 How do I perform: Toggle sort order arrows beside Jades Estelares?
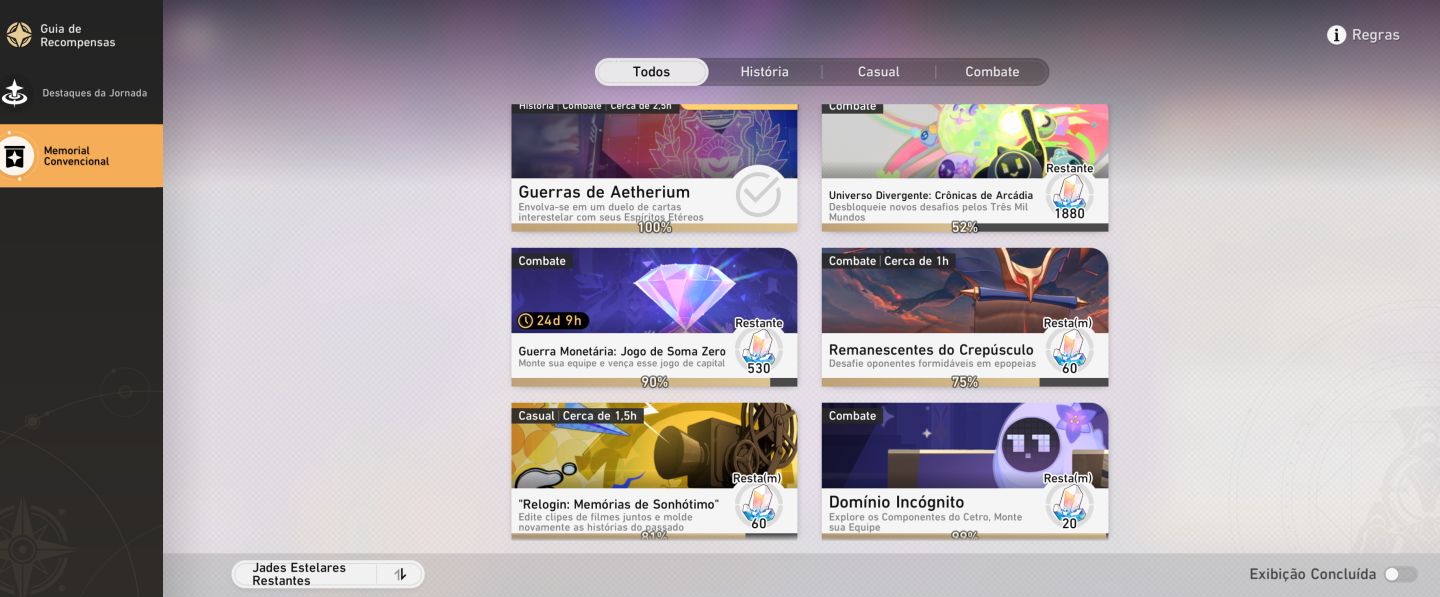[x=400, y=574]
